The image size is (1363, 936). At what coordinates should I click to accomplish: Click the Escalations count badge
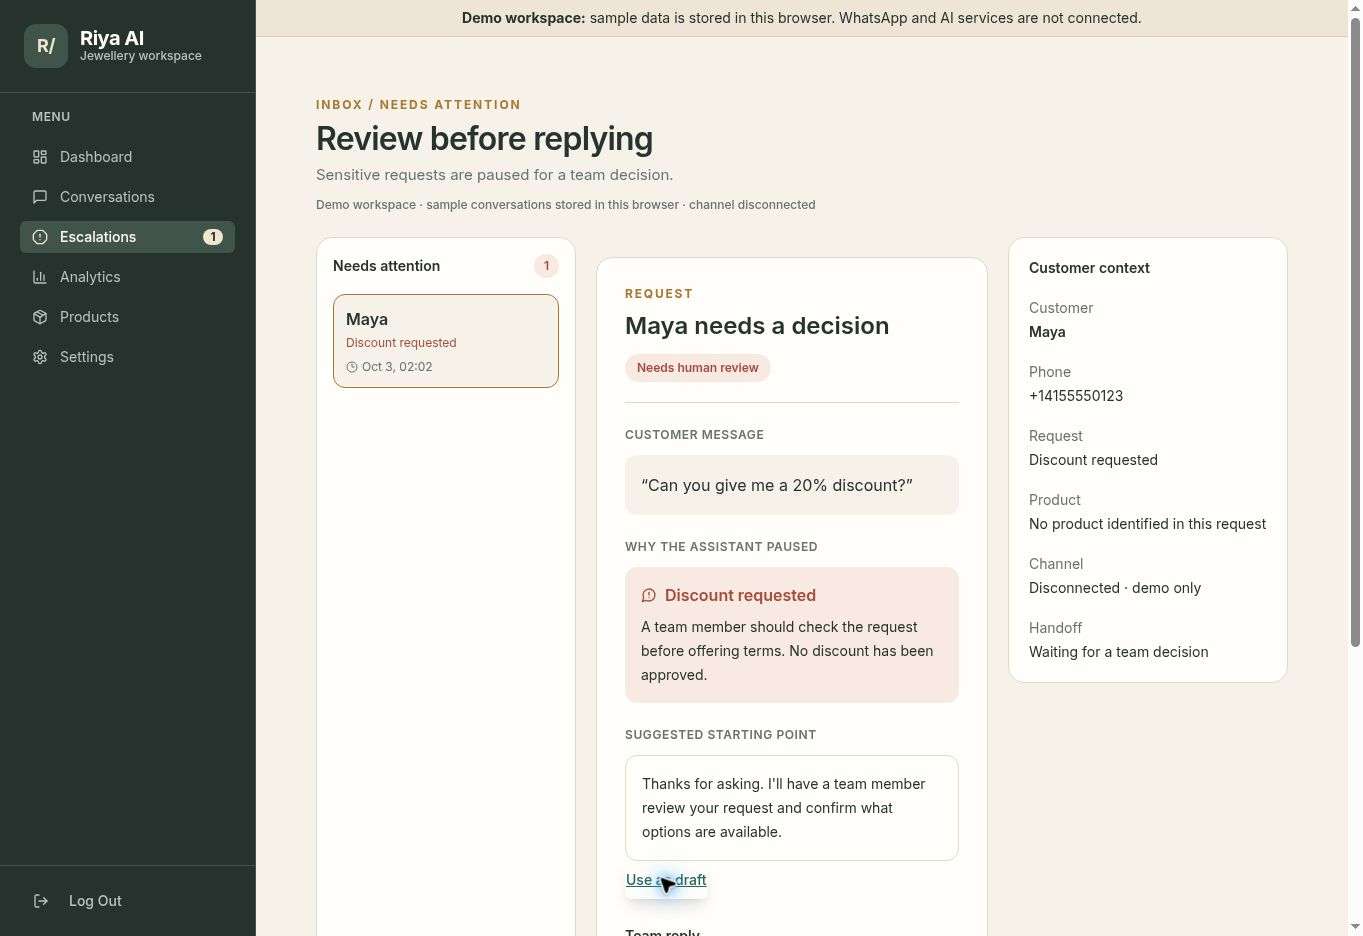pos(213,237)
